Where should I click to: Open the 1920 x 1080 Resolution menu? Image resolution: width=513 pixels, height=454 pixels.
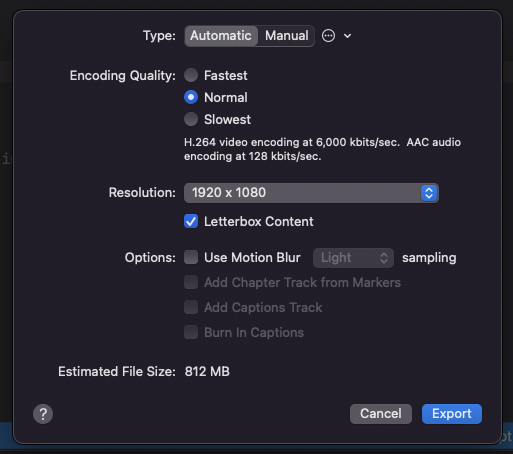(311, 193)
